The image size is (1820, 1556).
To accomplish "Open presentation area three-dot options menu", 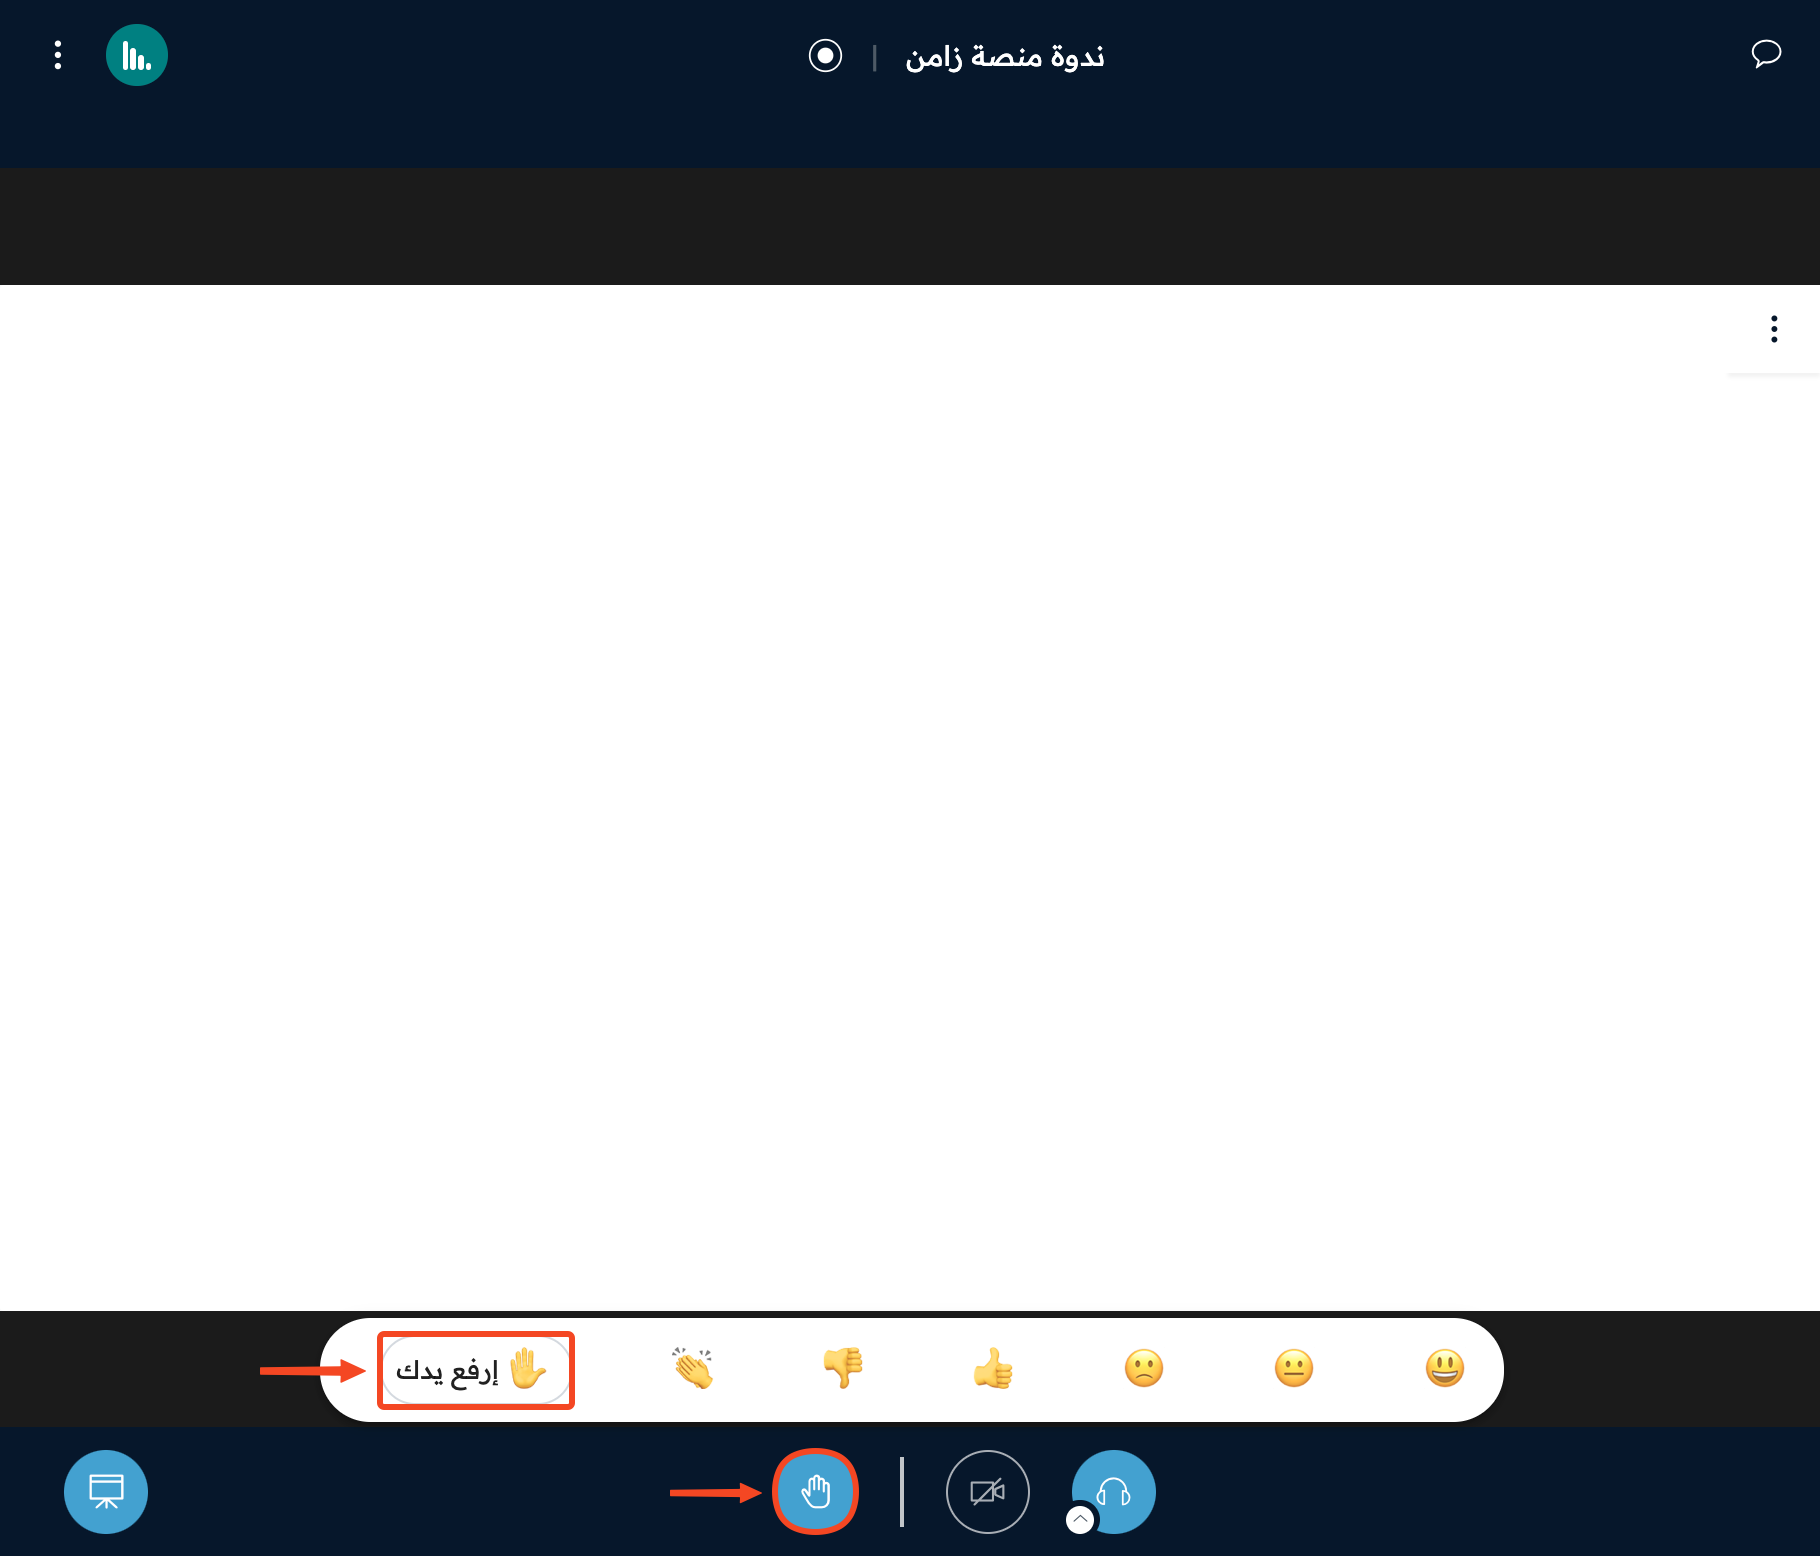I will 1774,329.
